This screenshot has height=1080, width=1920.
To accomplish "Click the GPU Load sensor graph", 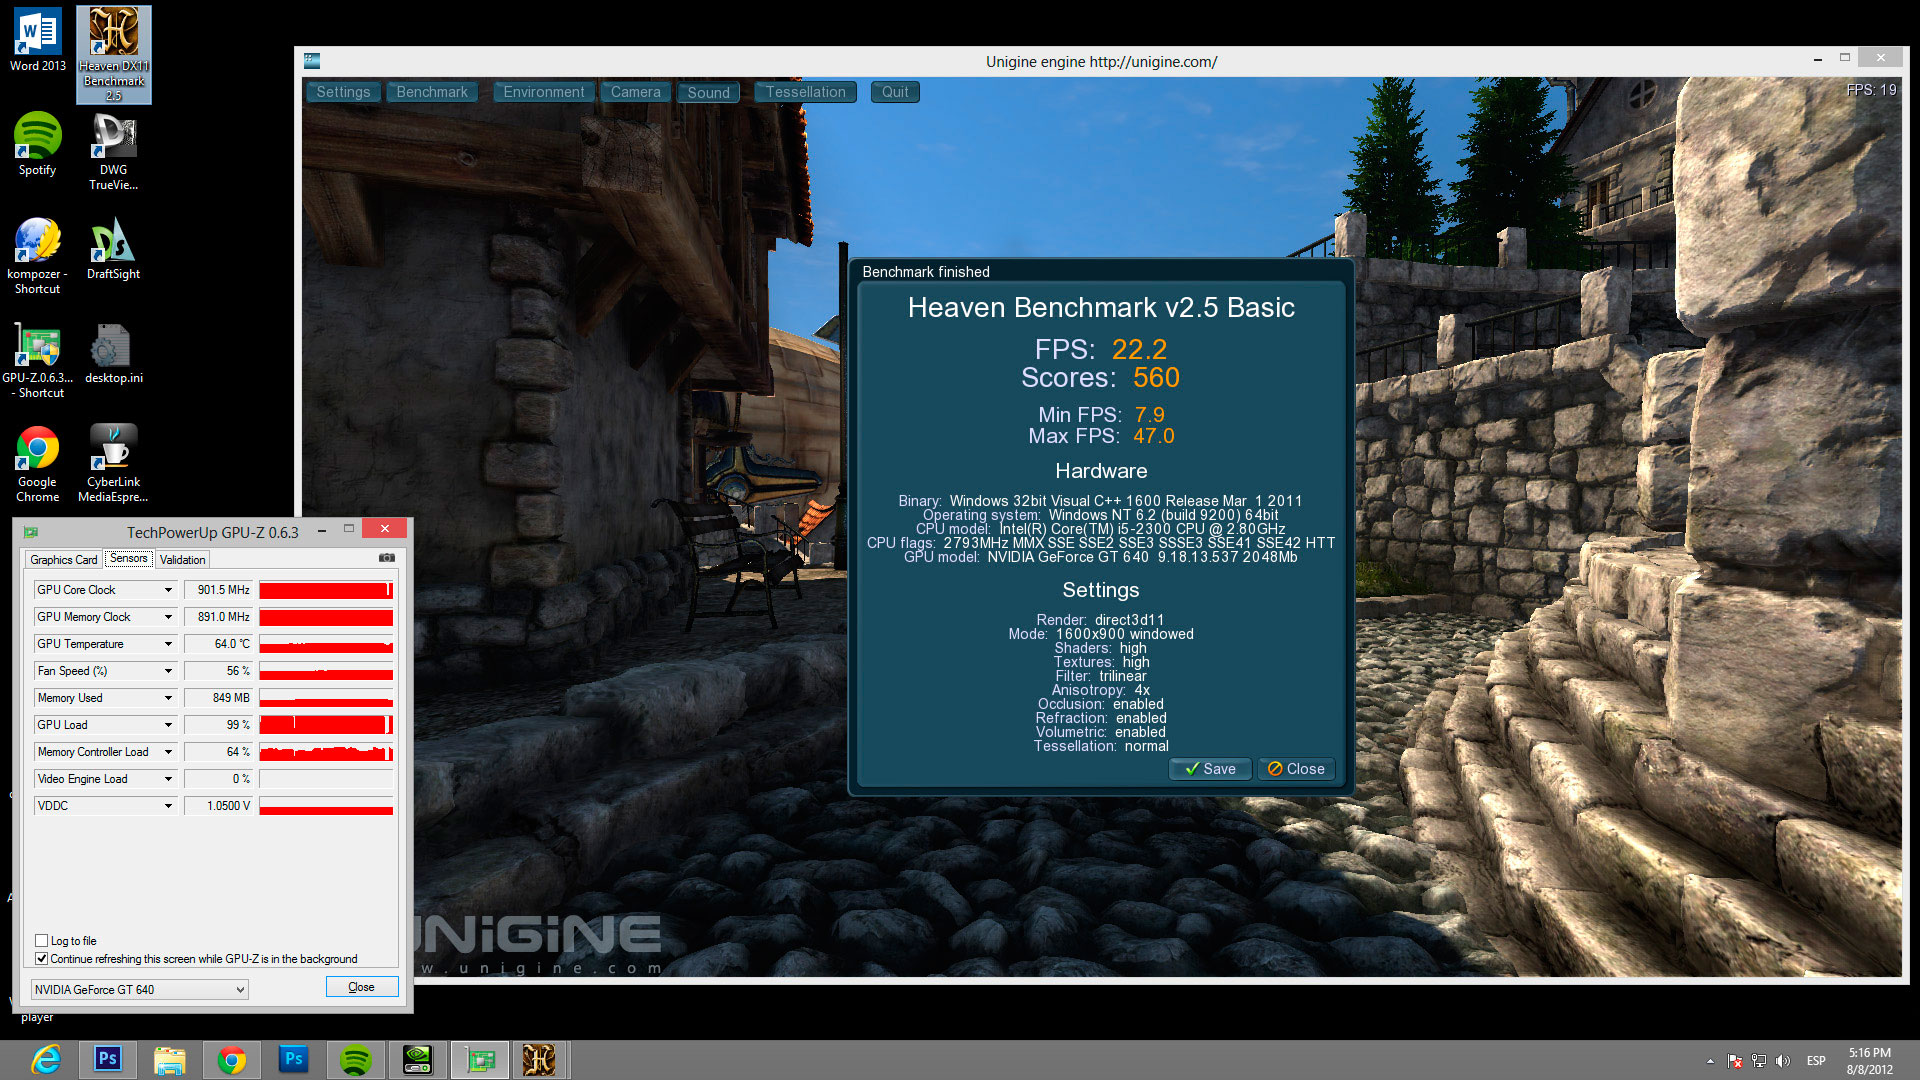I will [326, 725].
